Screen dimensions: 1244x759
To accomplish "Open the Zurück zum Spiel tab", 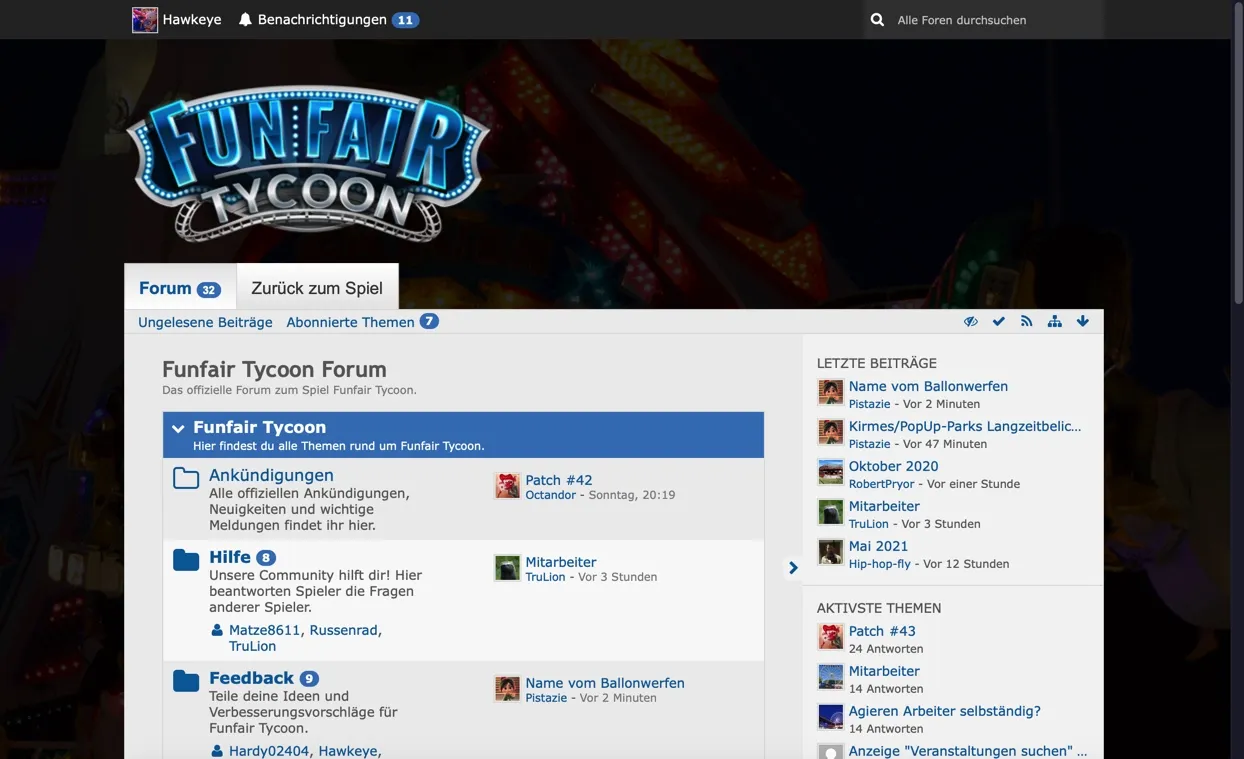I will click(x=317, y=288).
